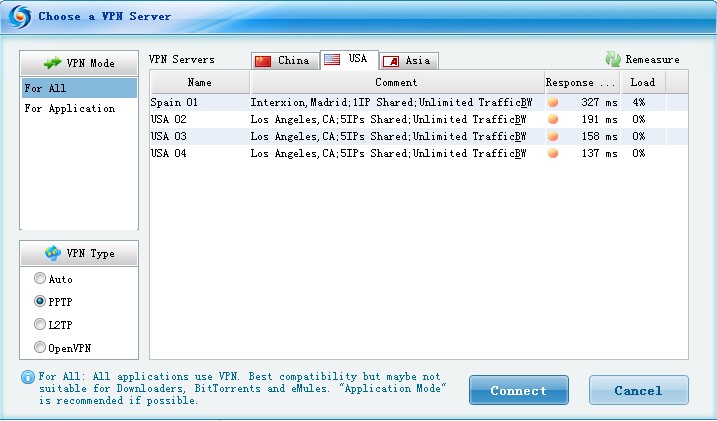
Task: Click the blue info icon at bottom
Action: click(x=28, y=377)
